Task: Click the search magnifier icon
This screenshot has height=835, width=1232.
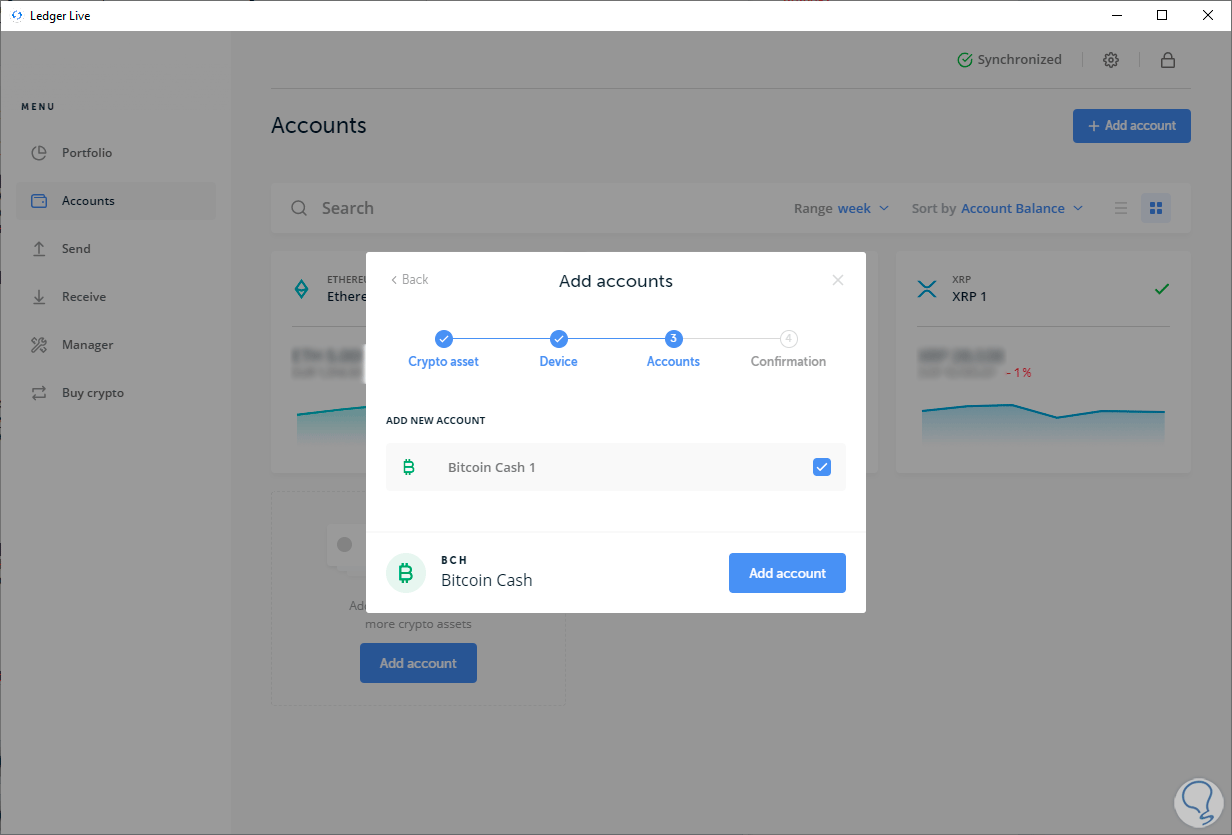Action: (x=299, y=208)
